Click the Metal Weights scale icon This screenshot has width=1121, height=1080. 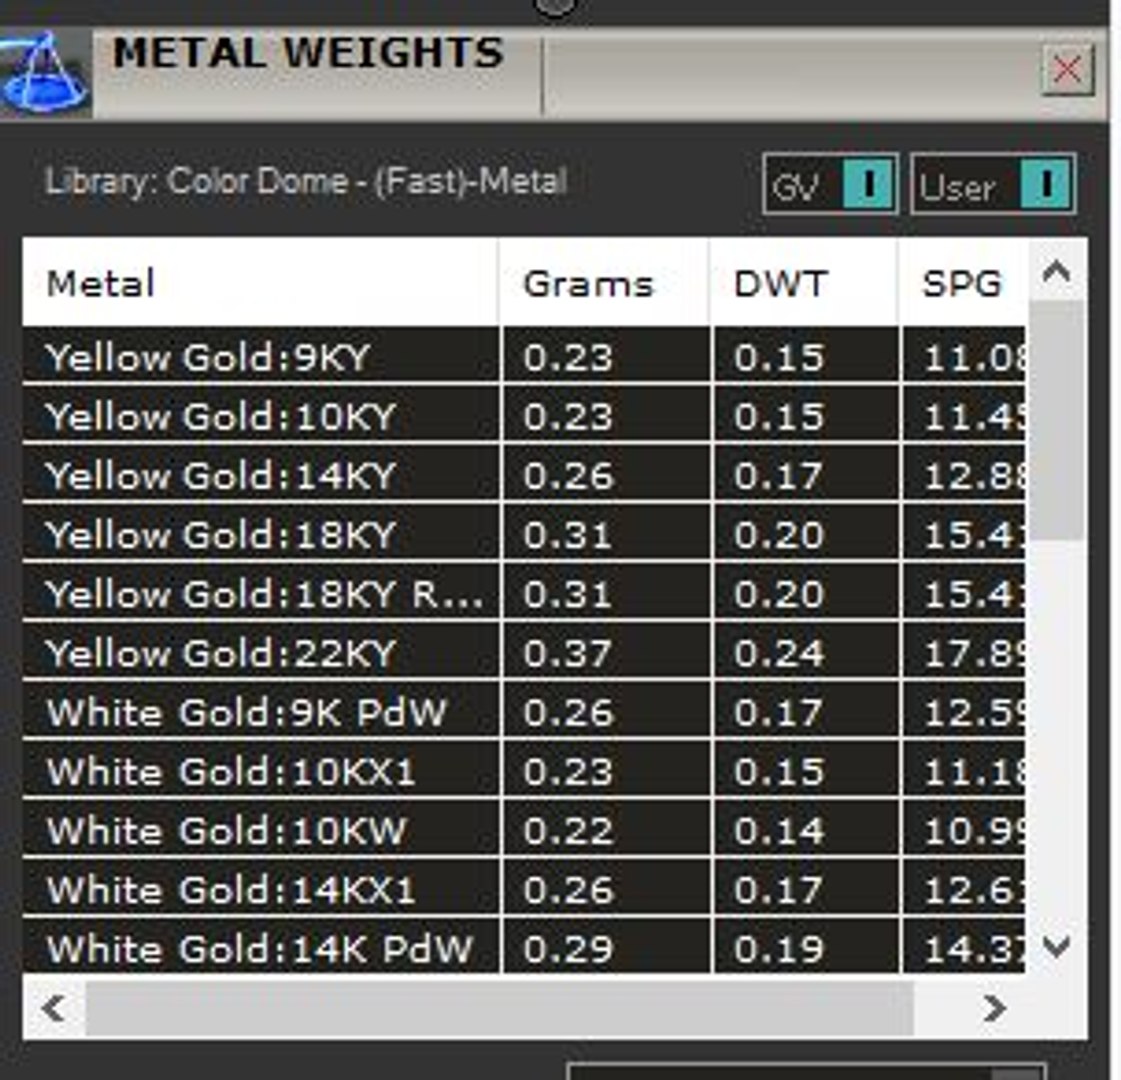pos(44,74)
